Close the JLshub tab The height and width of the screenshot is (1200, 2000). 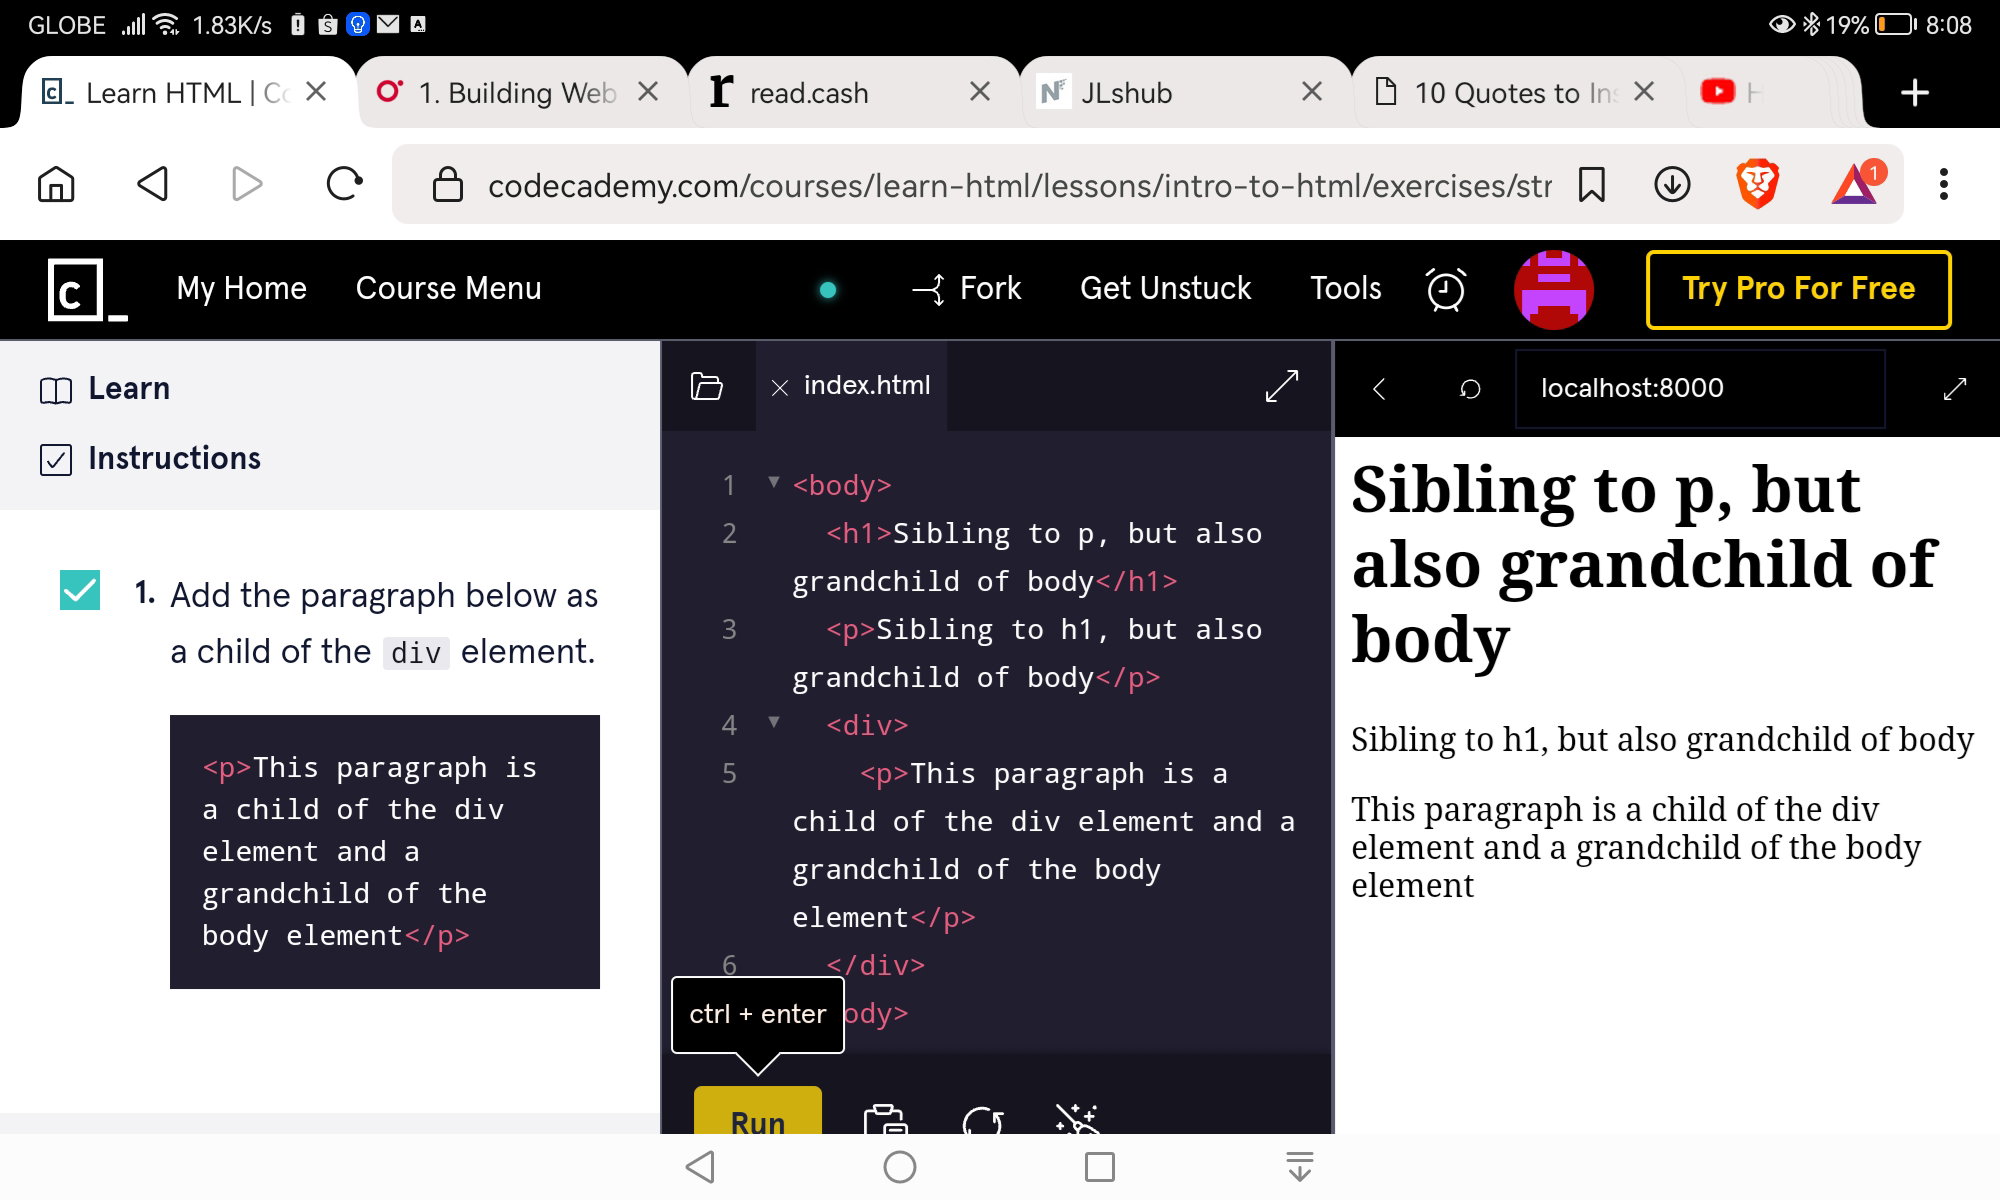(1312, 92)
